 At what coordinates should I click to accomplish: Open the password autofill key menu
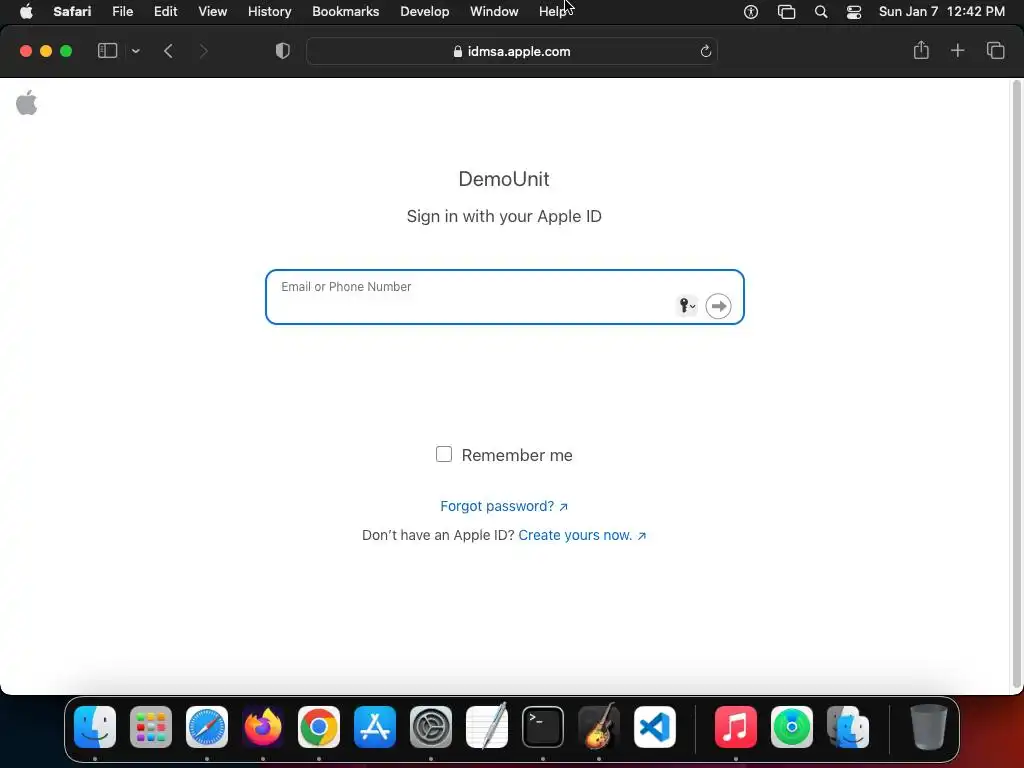687,306
